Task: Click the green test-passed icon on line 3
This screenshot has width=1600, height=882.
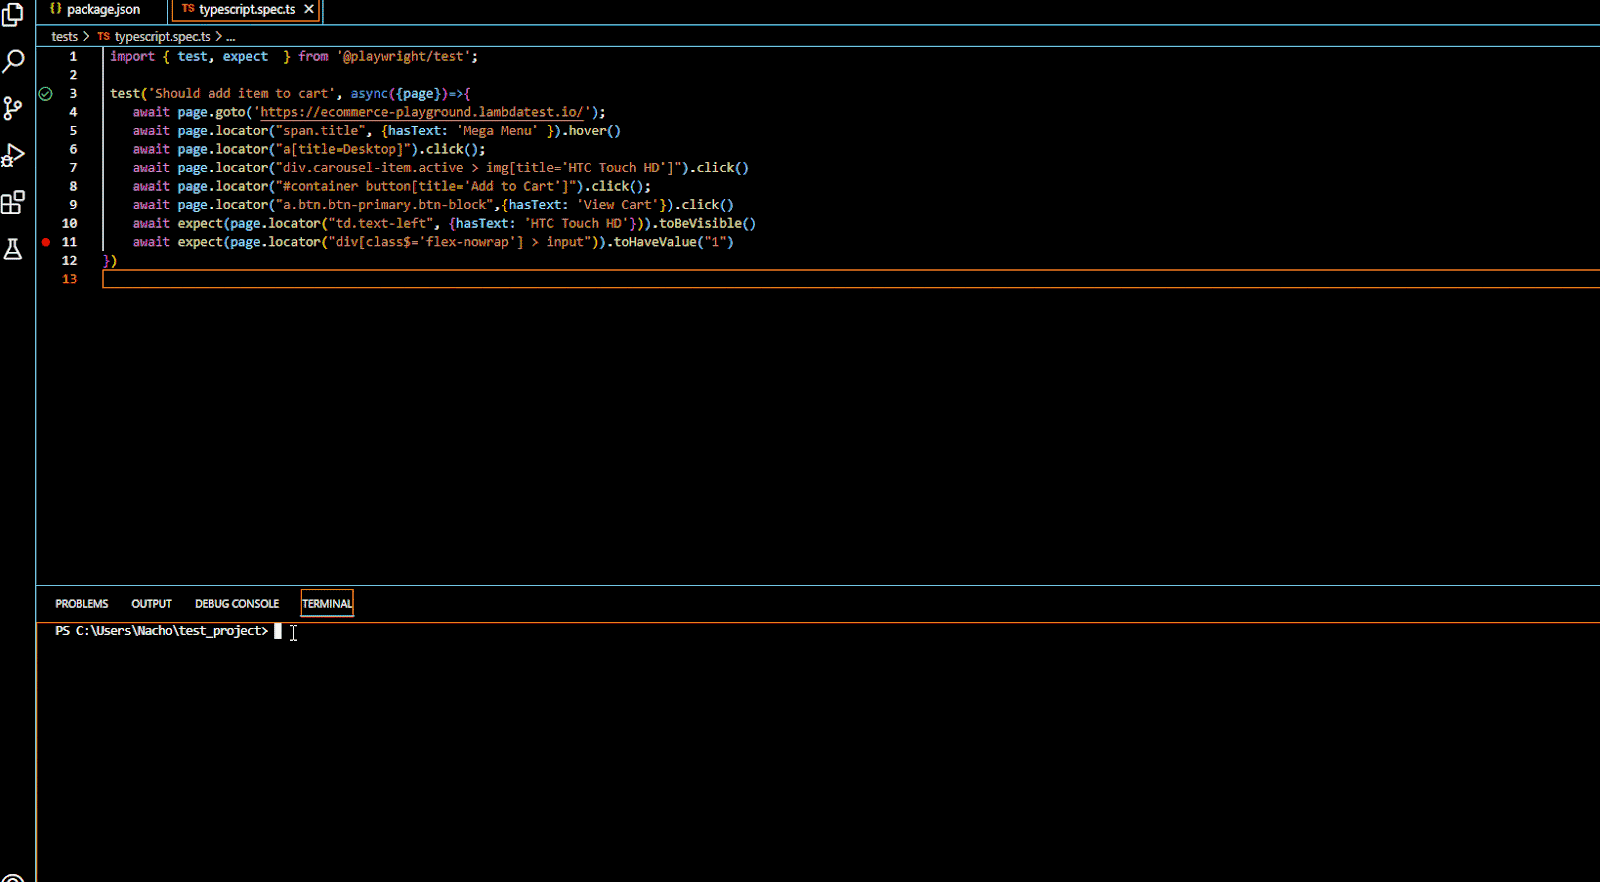Action: coord(46,94)
